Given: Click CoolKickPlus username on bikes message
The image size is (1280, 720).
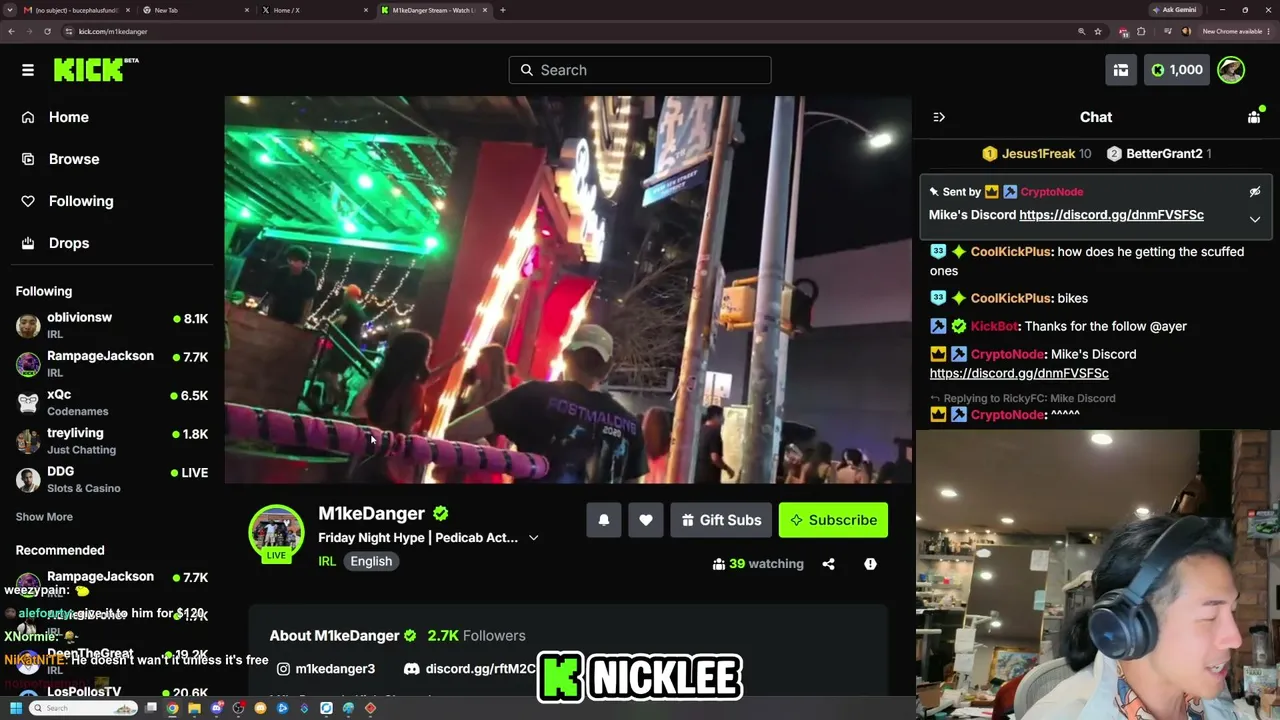Looking at the screenshot, I should pyautogui.click(x=1011, y=298).
